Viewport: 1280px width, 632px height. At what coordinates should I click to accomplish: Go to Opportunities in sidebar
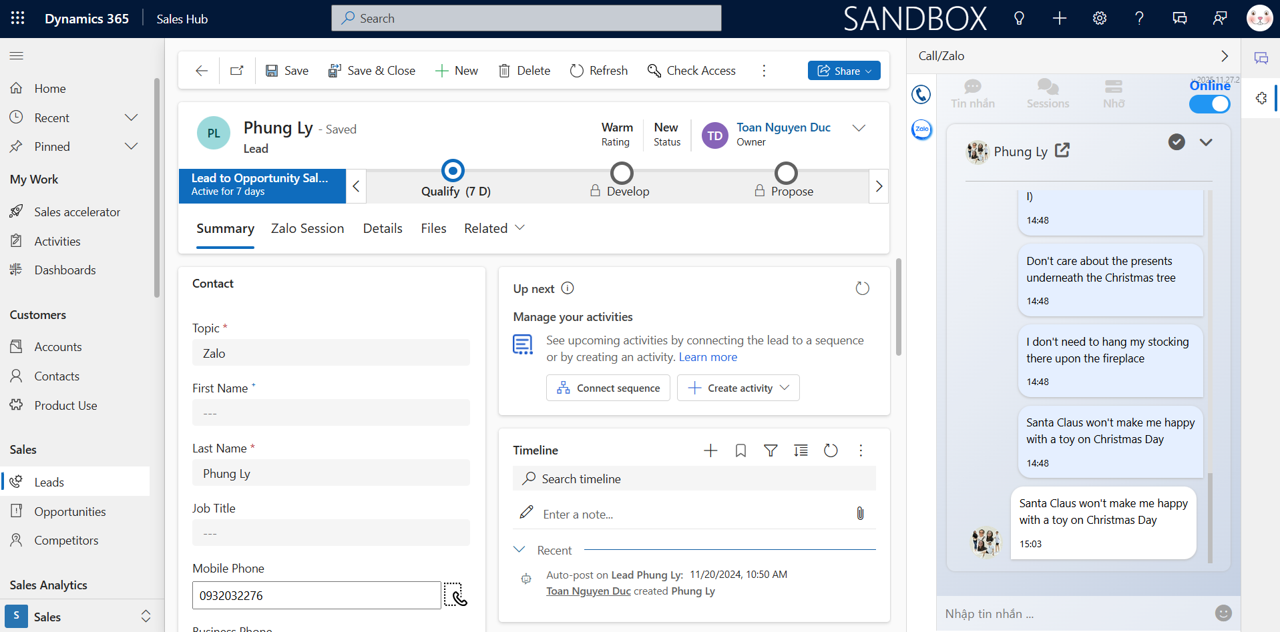click(x=70, y=511)
